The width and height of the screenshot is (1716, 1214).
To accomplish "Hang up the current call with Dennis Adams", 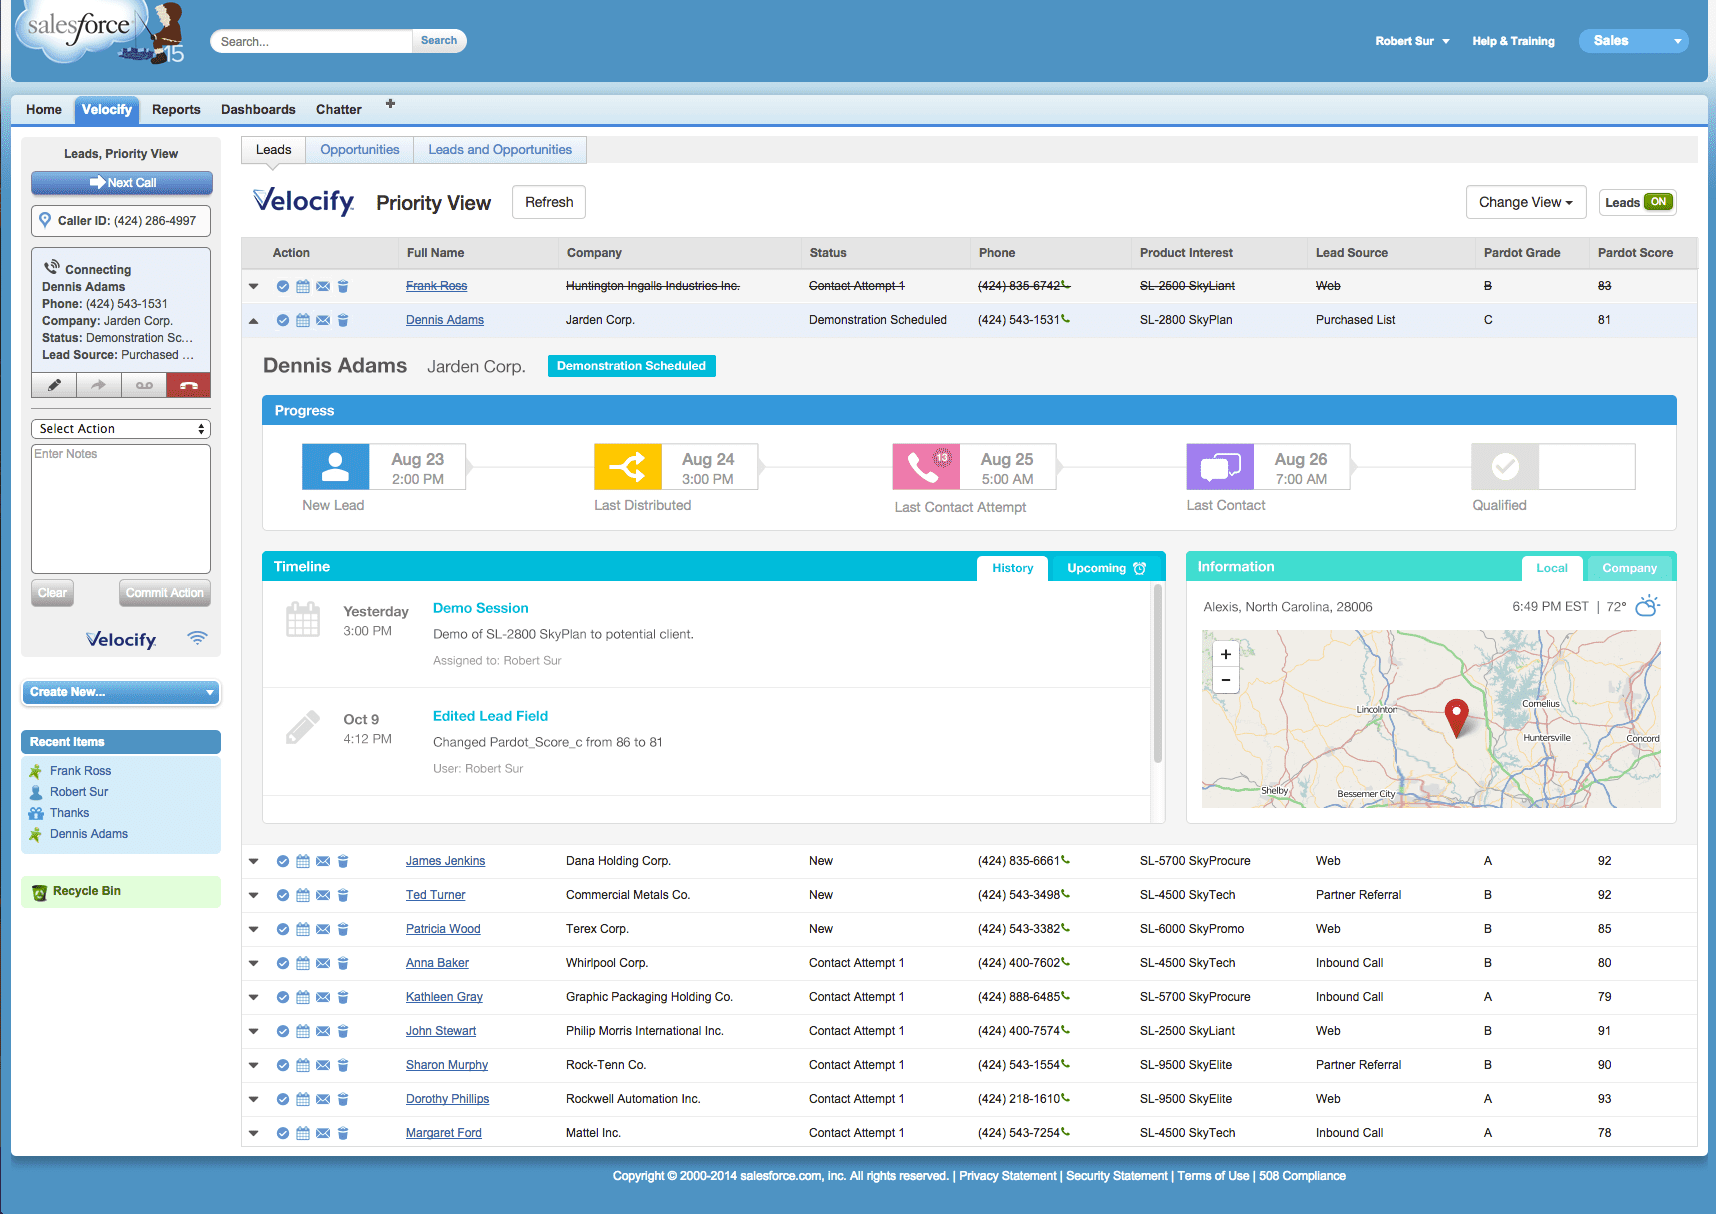I will [188, 385].
